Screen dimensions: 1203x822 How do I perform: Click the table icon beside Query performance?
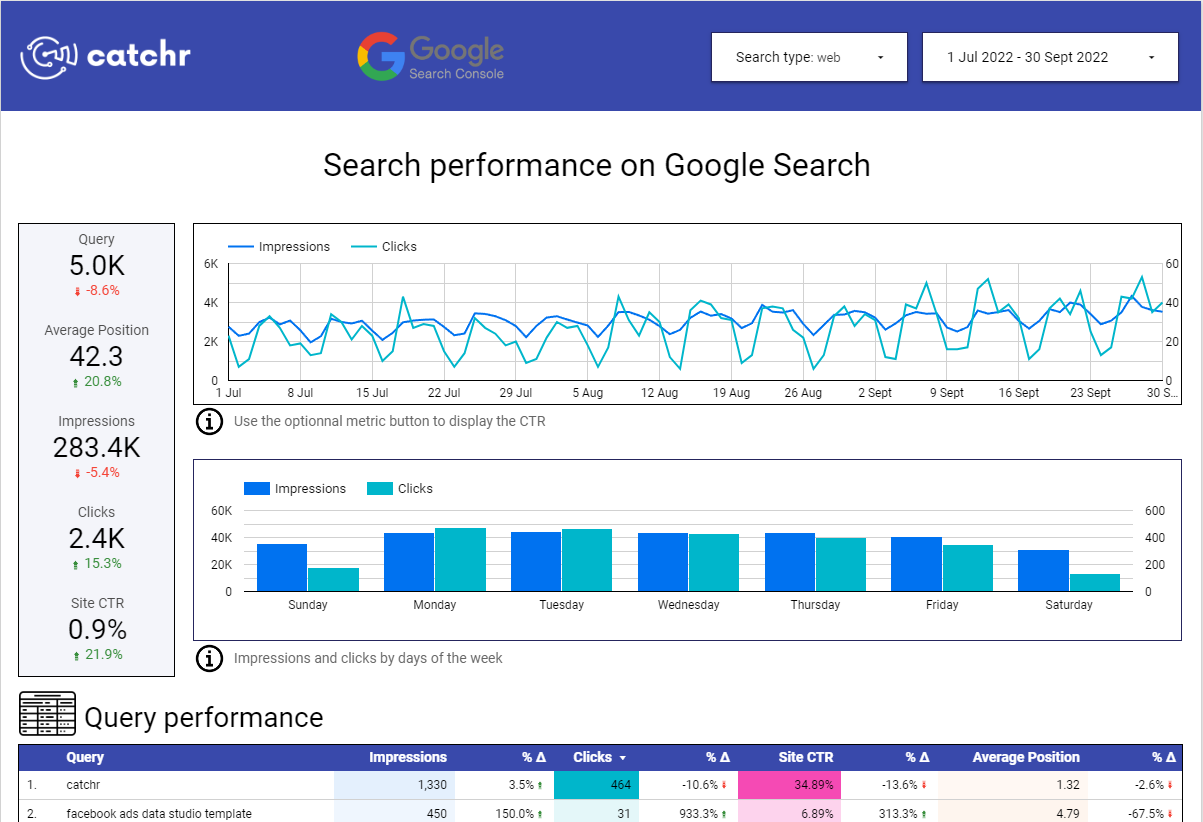(x=46, y=713)
